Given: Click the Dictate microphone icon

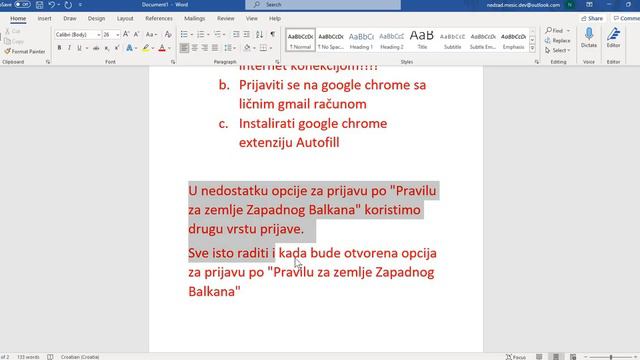Looking at the screenshot, I should pyautogui.click(x=589, y=38).
